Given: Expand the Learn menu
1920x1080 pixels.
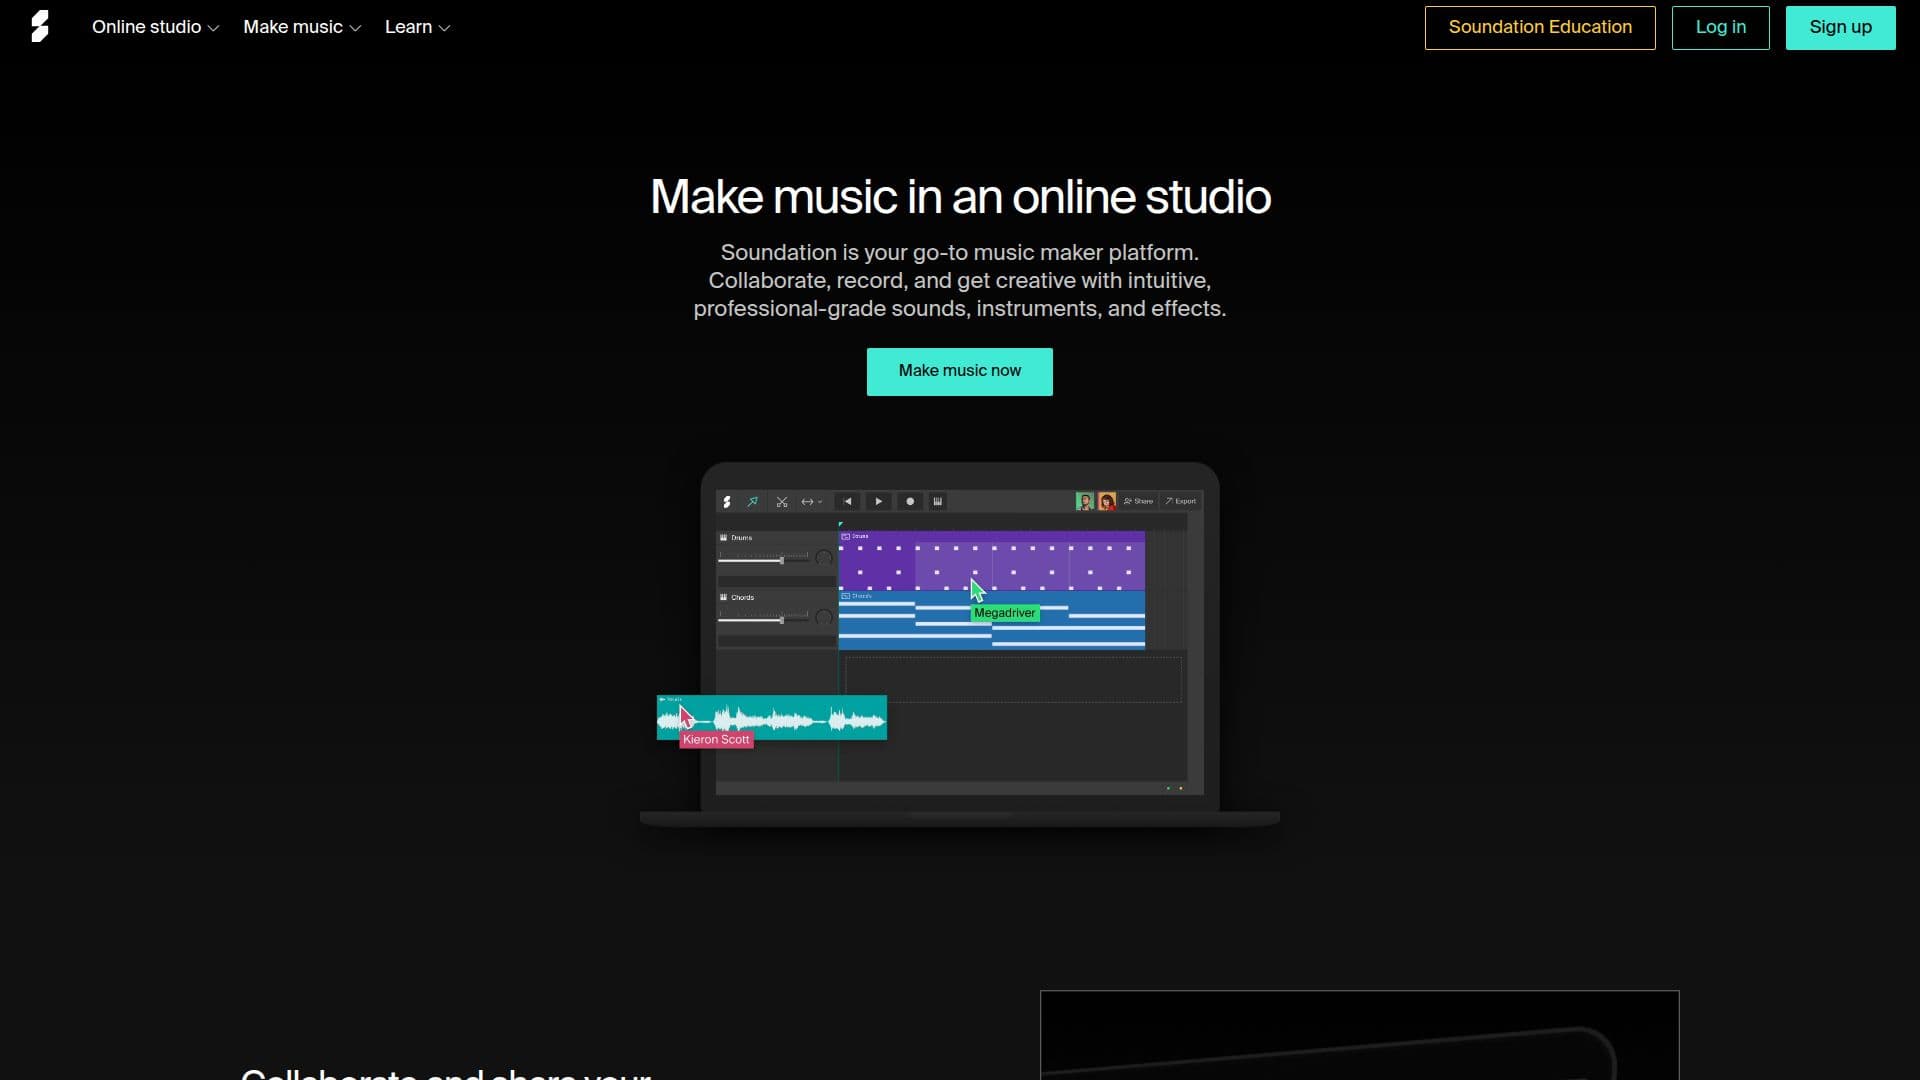Looking at the screenshot, I should (x=418, y=27).
